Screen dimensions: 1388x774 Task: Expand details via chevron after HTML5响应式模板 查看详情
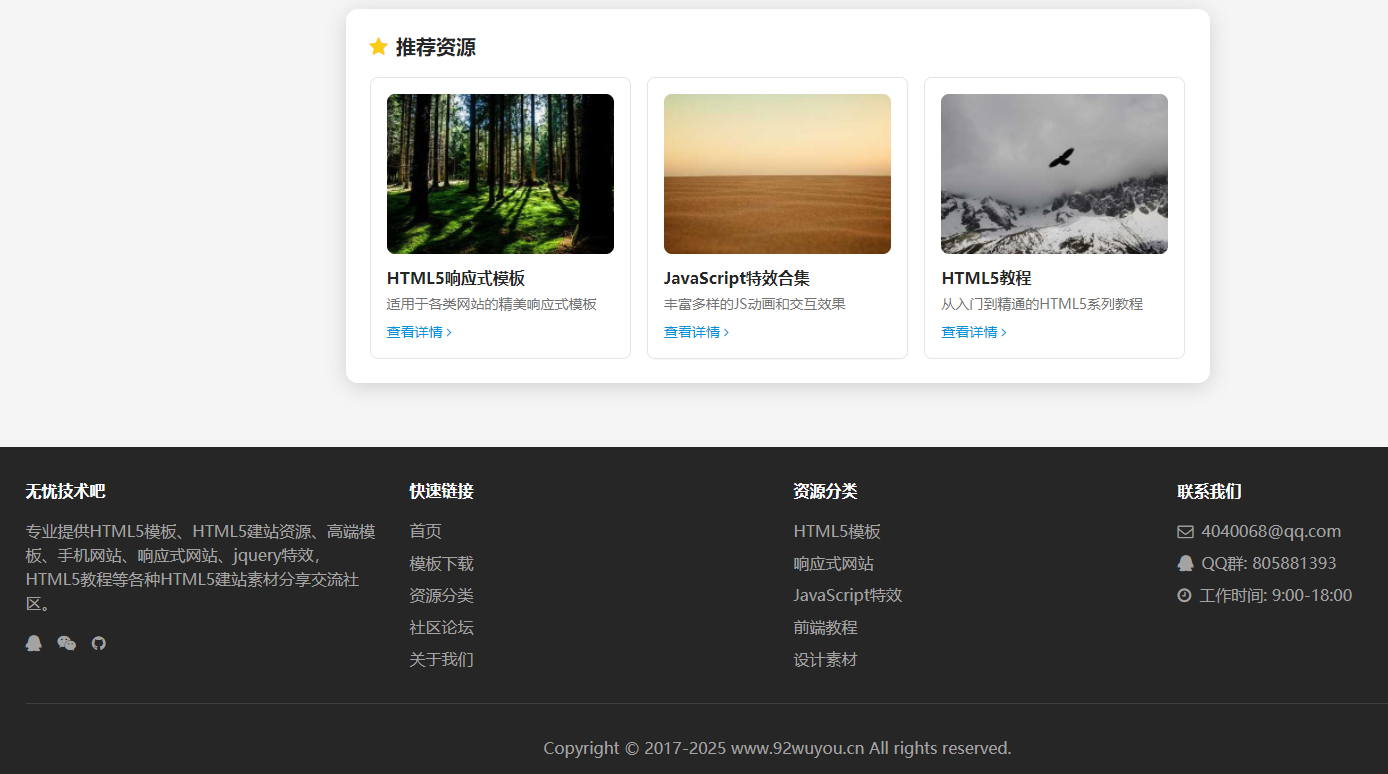pyautogui.click(x=451, y=331)
